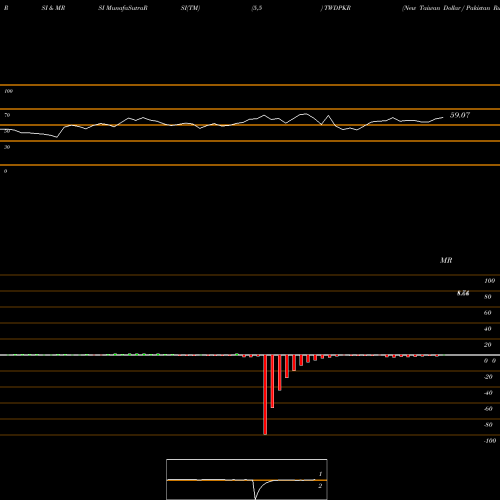Click the New Taiwan Dollar / Pakistan title text

click(451, 8)
